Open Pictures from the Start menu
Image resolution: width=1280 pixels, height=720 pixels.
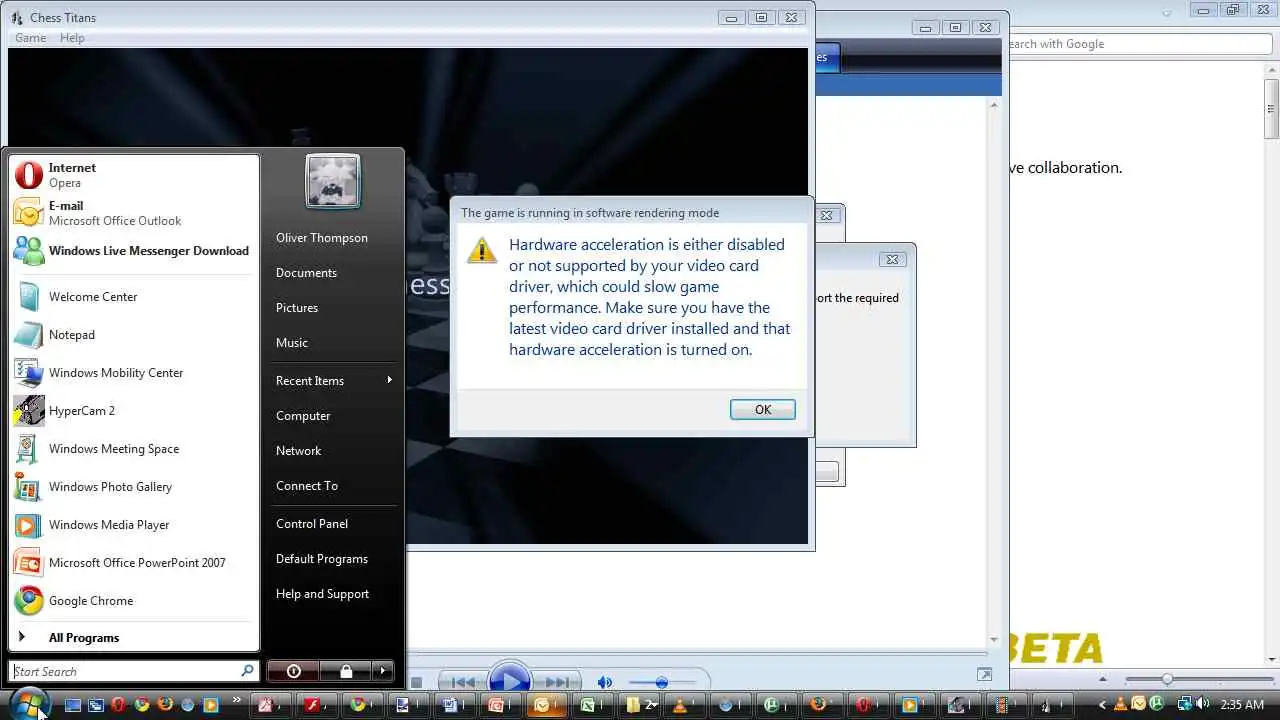click(297, 308)
